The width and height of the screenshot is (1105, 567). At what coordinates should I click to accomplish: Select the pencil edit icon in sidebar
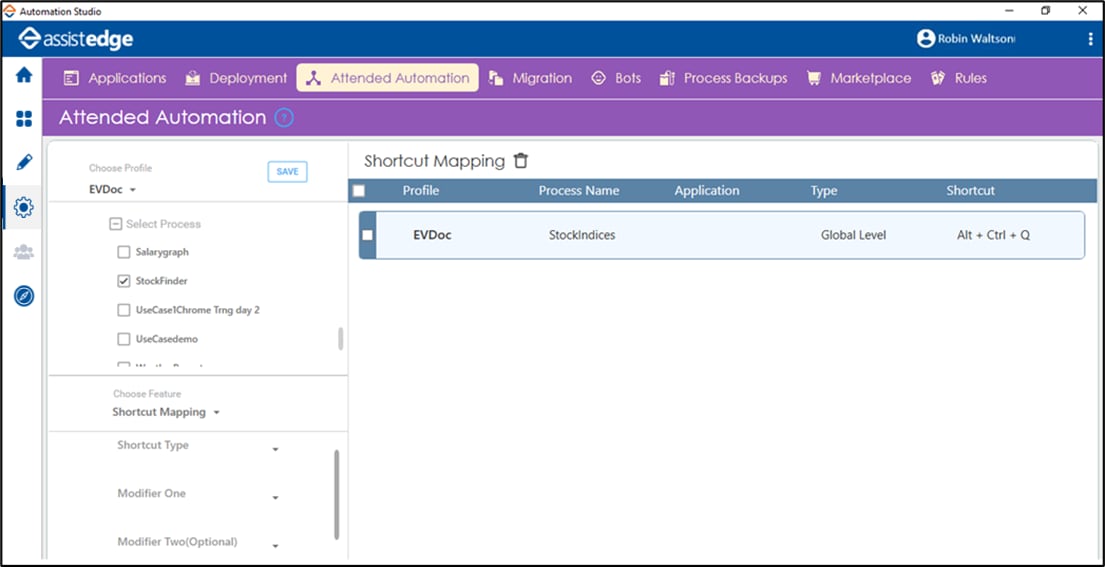pos(23,162)
